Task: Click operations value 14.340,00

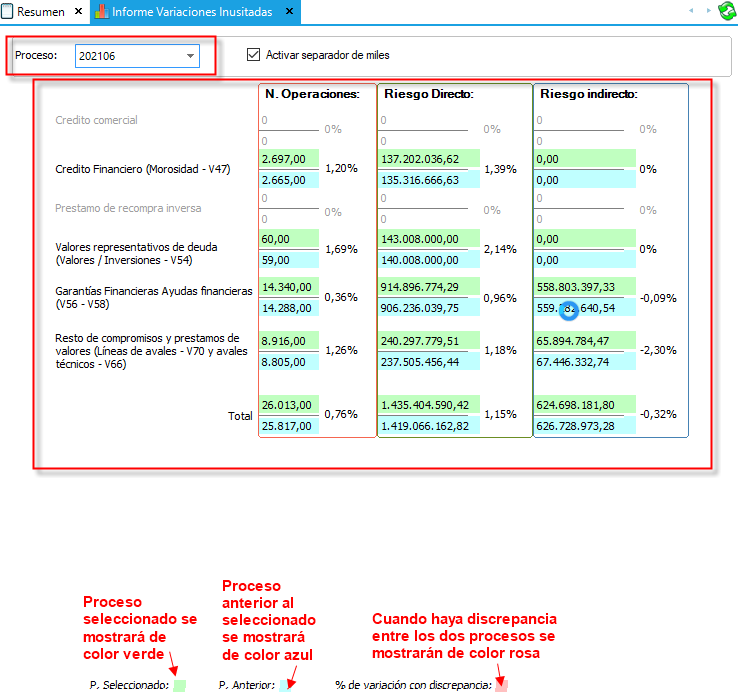Action: (289, 287)
